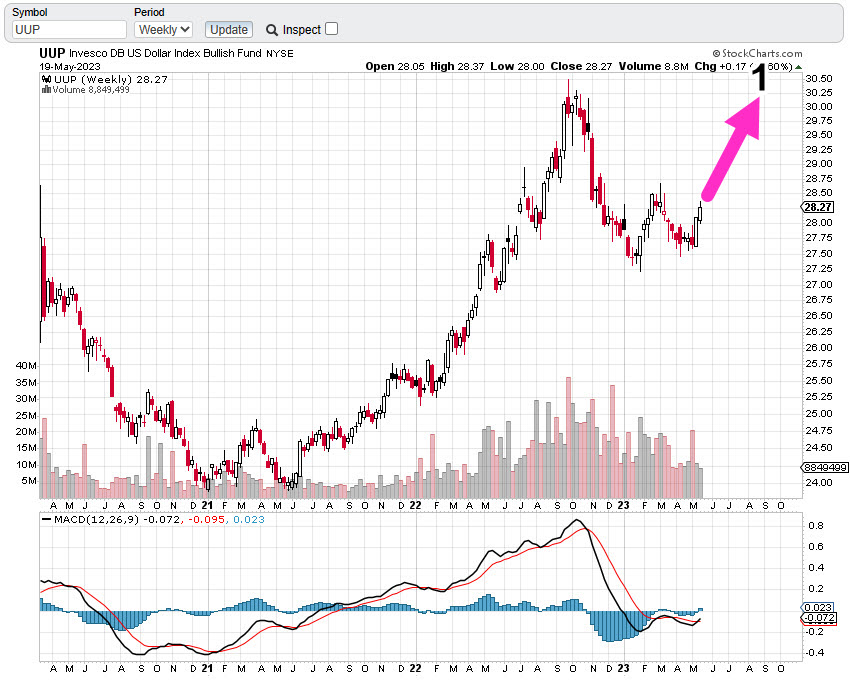Click the 0.023 MACD histogram value label
850x680 pixels.
tap(819, 608)
